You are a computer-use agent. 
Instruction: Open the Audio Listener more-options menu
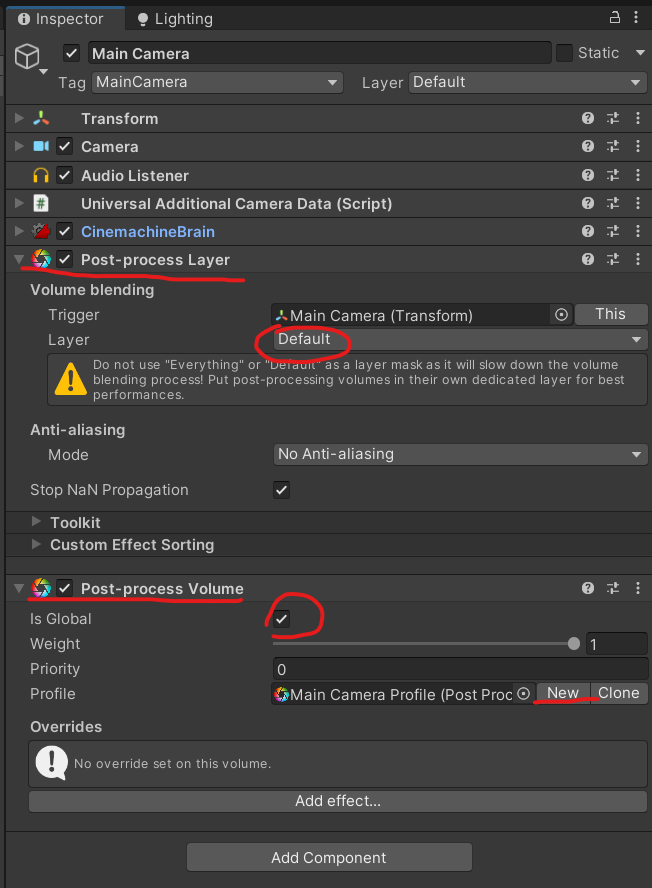pos(638,175)
